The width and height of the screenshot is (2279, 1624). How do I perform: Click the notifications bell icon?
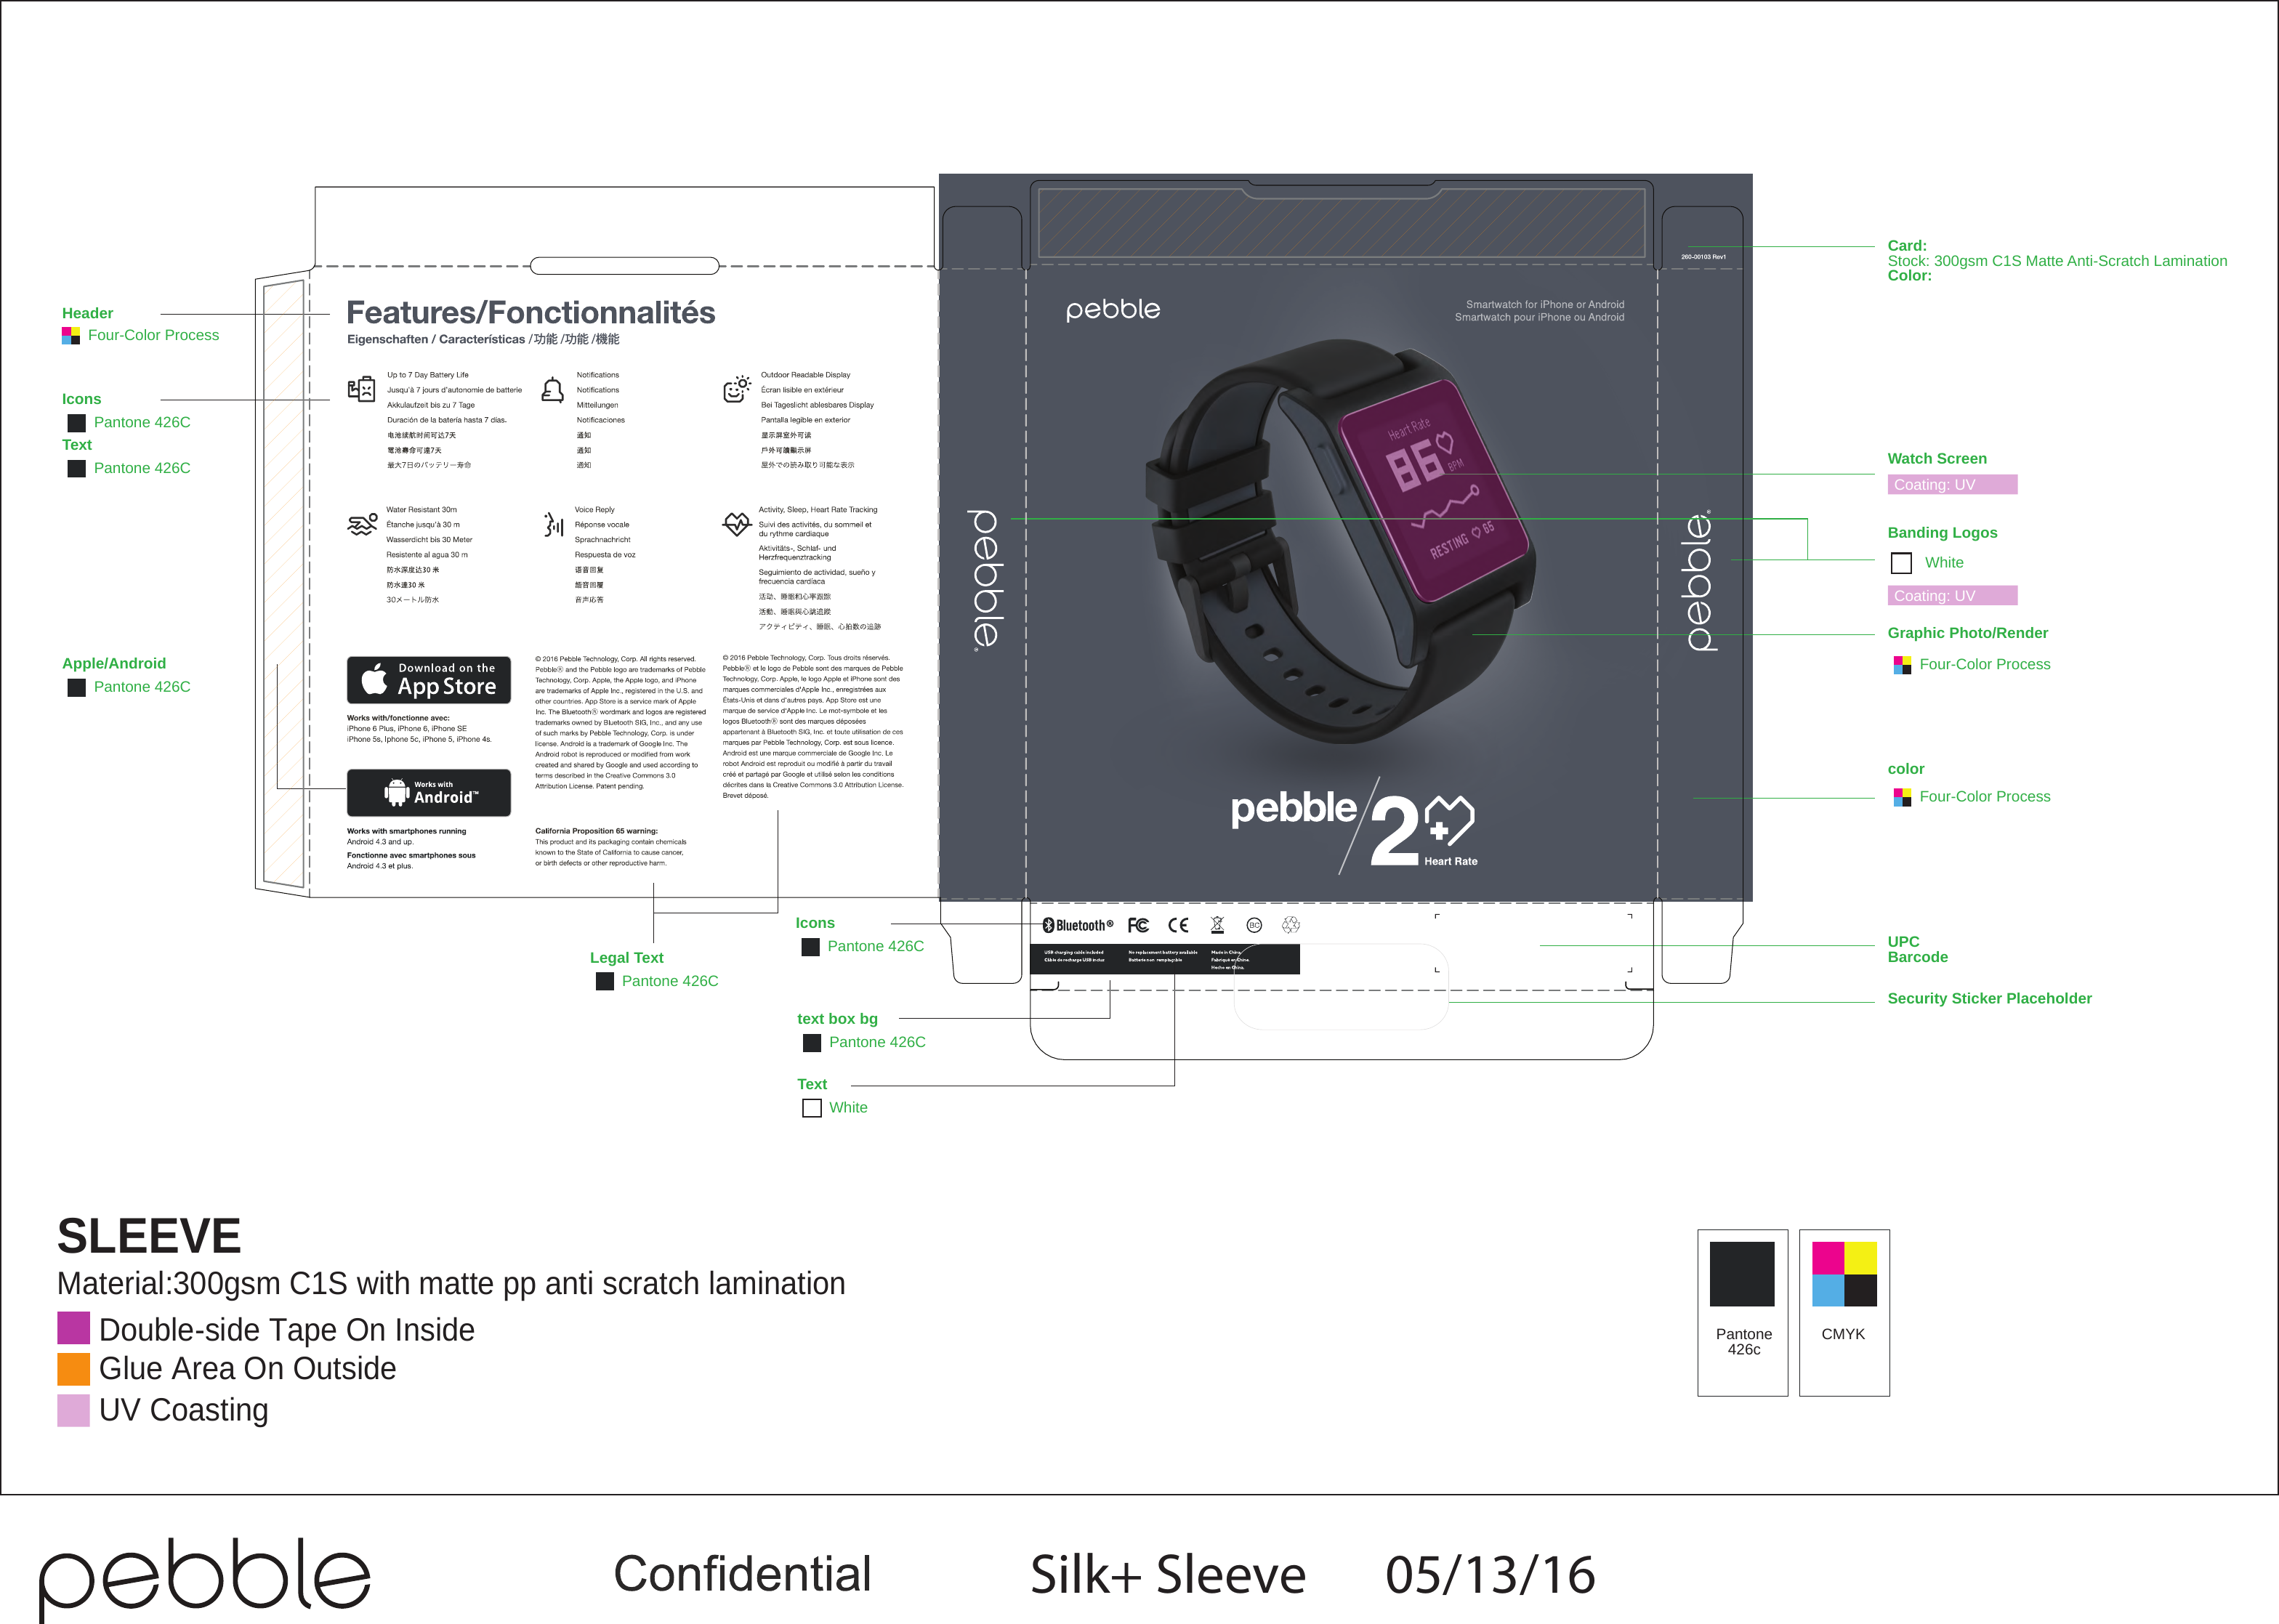pos(552,390)
